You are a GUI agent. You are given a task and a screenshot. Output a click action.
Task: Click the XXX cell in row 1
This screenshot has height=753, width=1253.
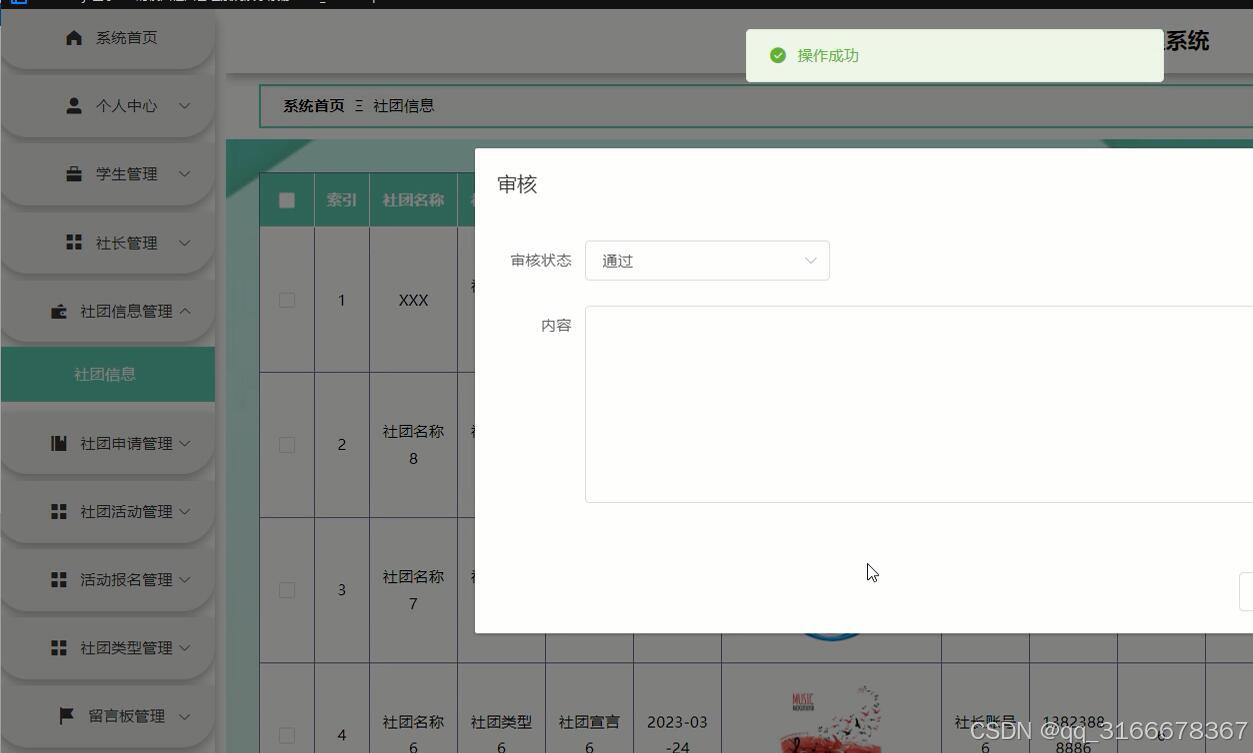click(413, 300)
